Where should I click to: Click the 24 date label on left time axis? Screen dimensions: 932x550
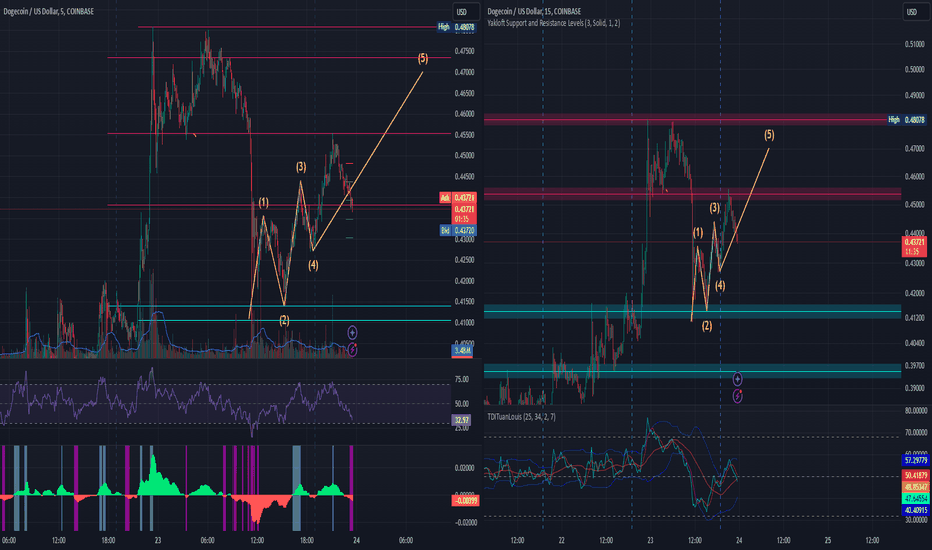click(356, 540)
